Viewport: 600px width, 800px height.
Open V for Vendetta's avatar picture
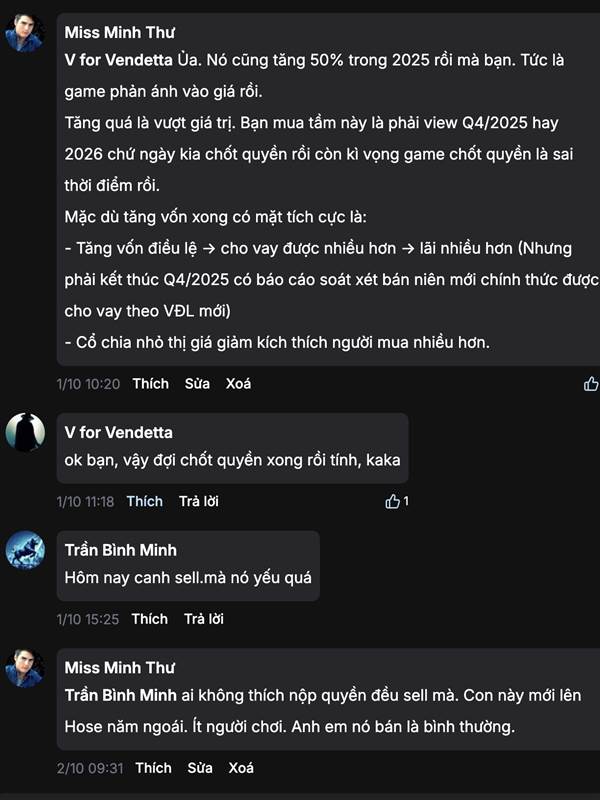[25, 432]
